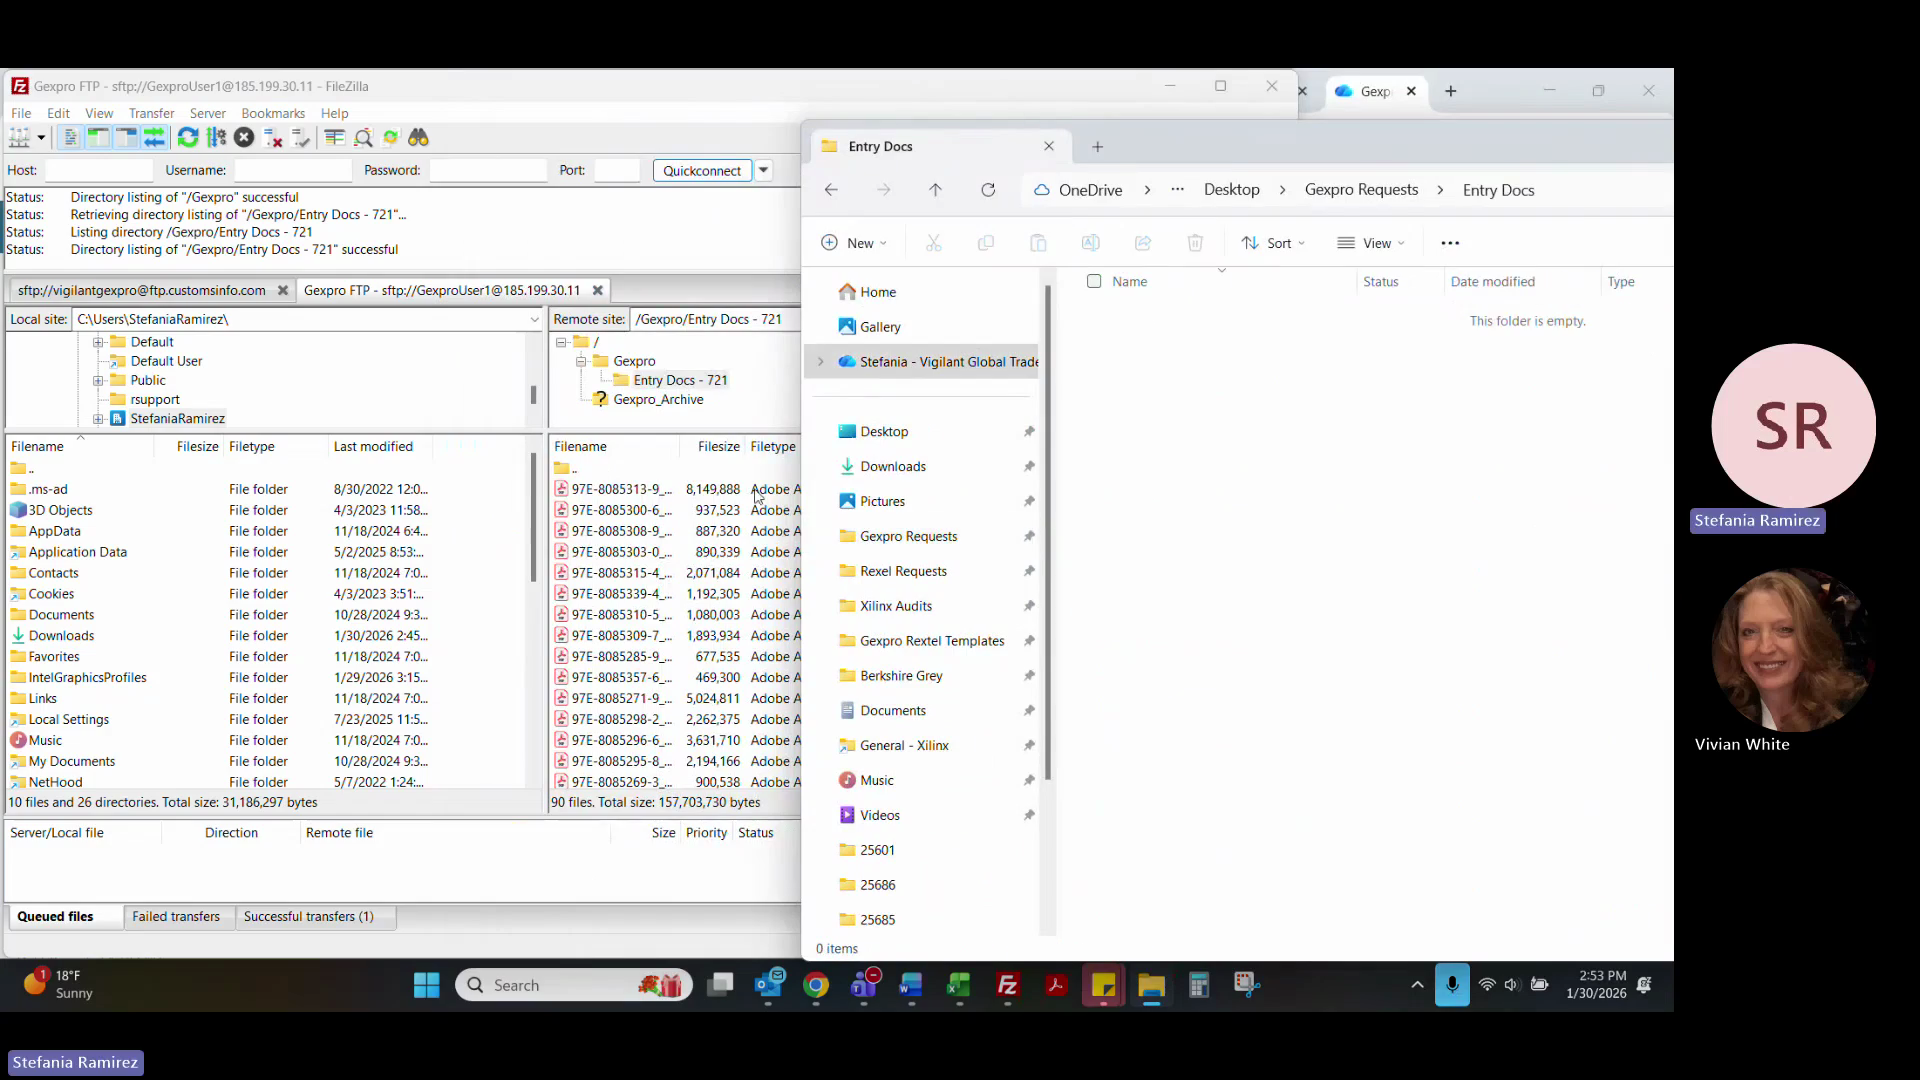The image size is (1920, 1080).
Task: Click process queue toggle icon
Action: tap(216, 138)
